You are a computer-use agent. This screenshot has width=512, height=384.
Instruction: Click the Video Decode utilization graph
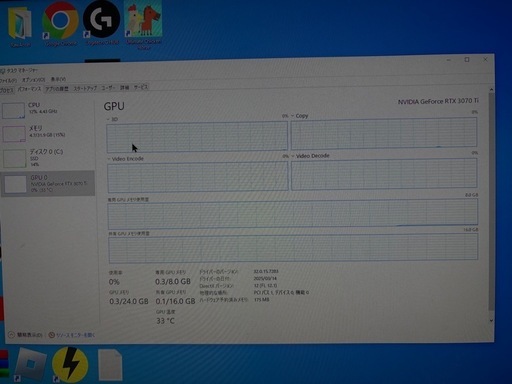pos(384,174)
